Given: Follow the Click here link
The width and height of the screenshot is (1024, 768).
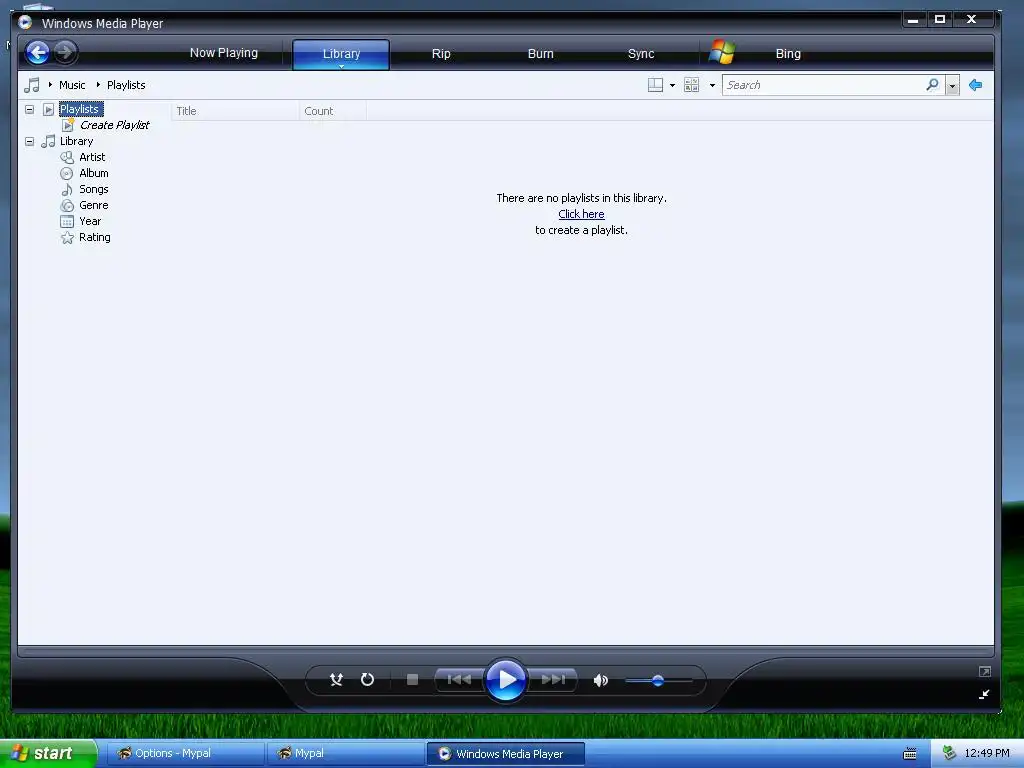Looking at the screenshot, I should tap(581, 214).
